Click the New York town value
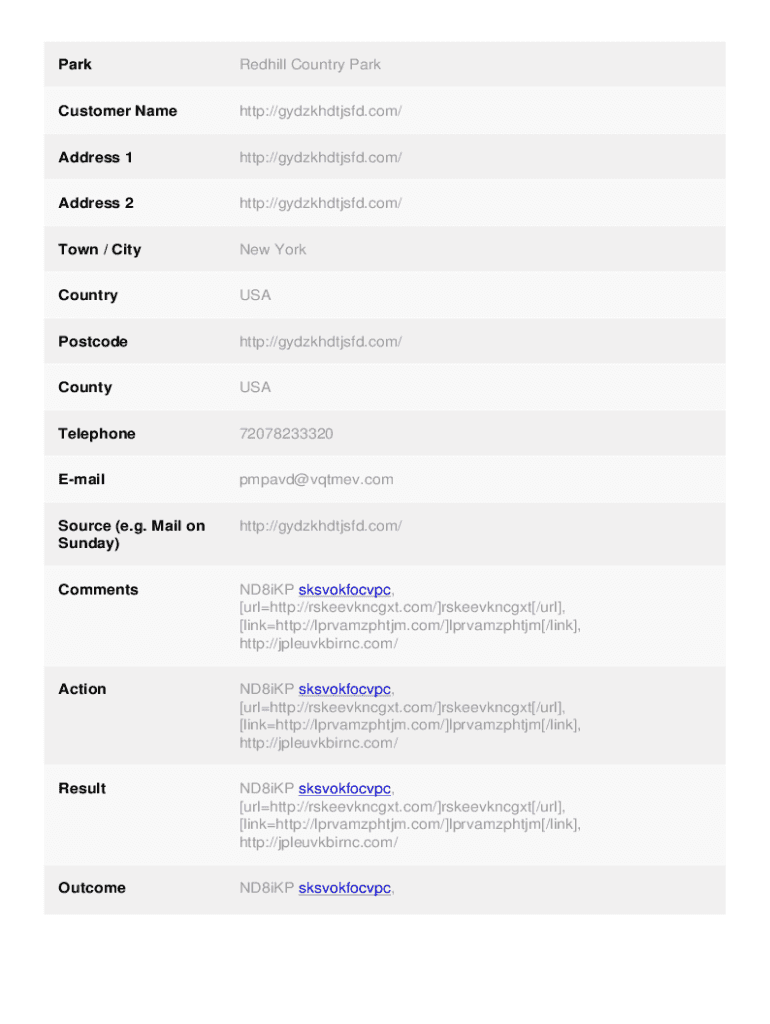770x1024 pixels. (273, 249)
